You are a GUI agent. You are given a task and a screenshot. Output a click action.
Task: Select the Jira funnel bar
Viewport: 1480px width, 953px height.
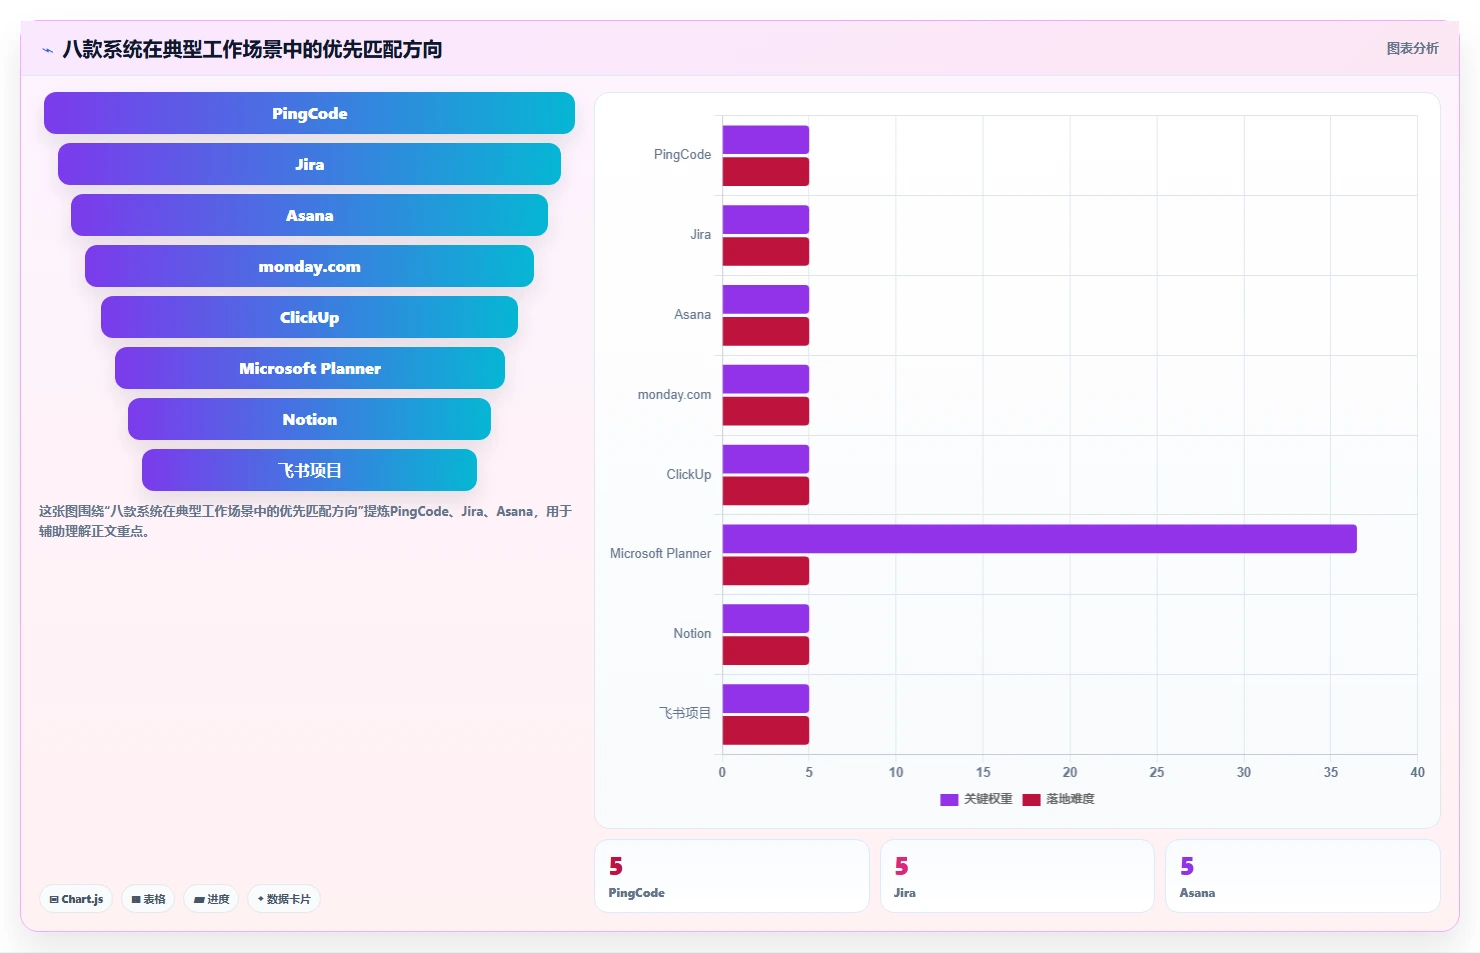pos(309,164)
